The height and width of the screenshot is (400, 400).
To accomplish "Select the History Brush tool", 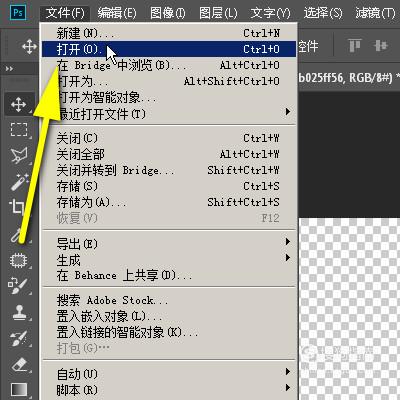I will (x=19, y=338).
